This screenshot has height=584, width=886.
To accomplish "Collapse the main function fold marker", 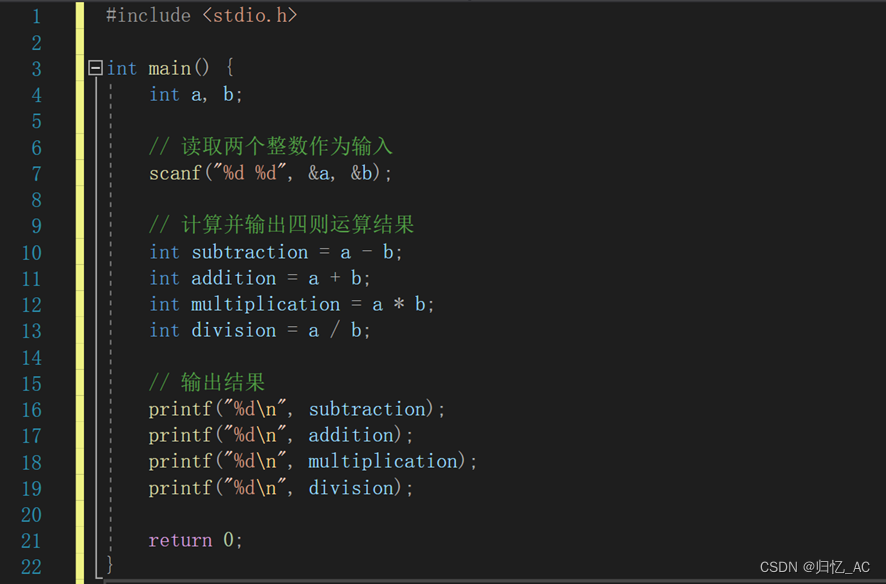I will 95,68.
